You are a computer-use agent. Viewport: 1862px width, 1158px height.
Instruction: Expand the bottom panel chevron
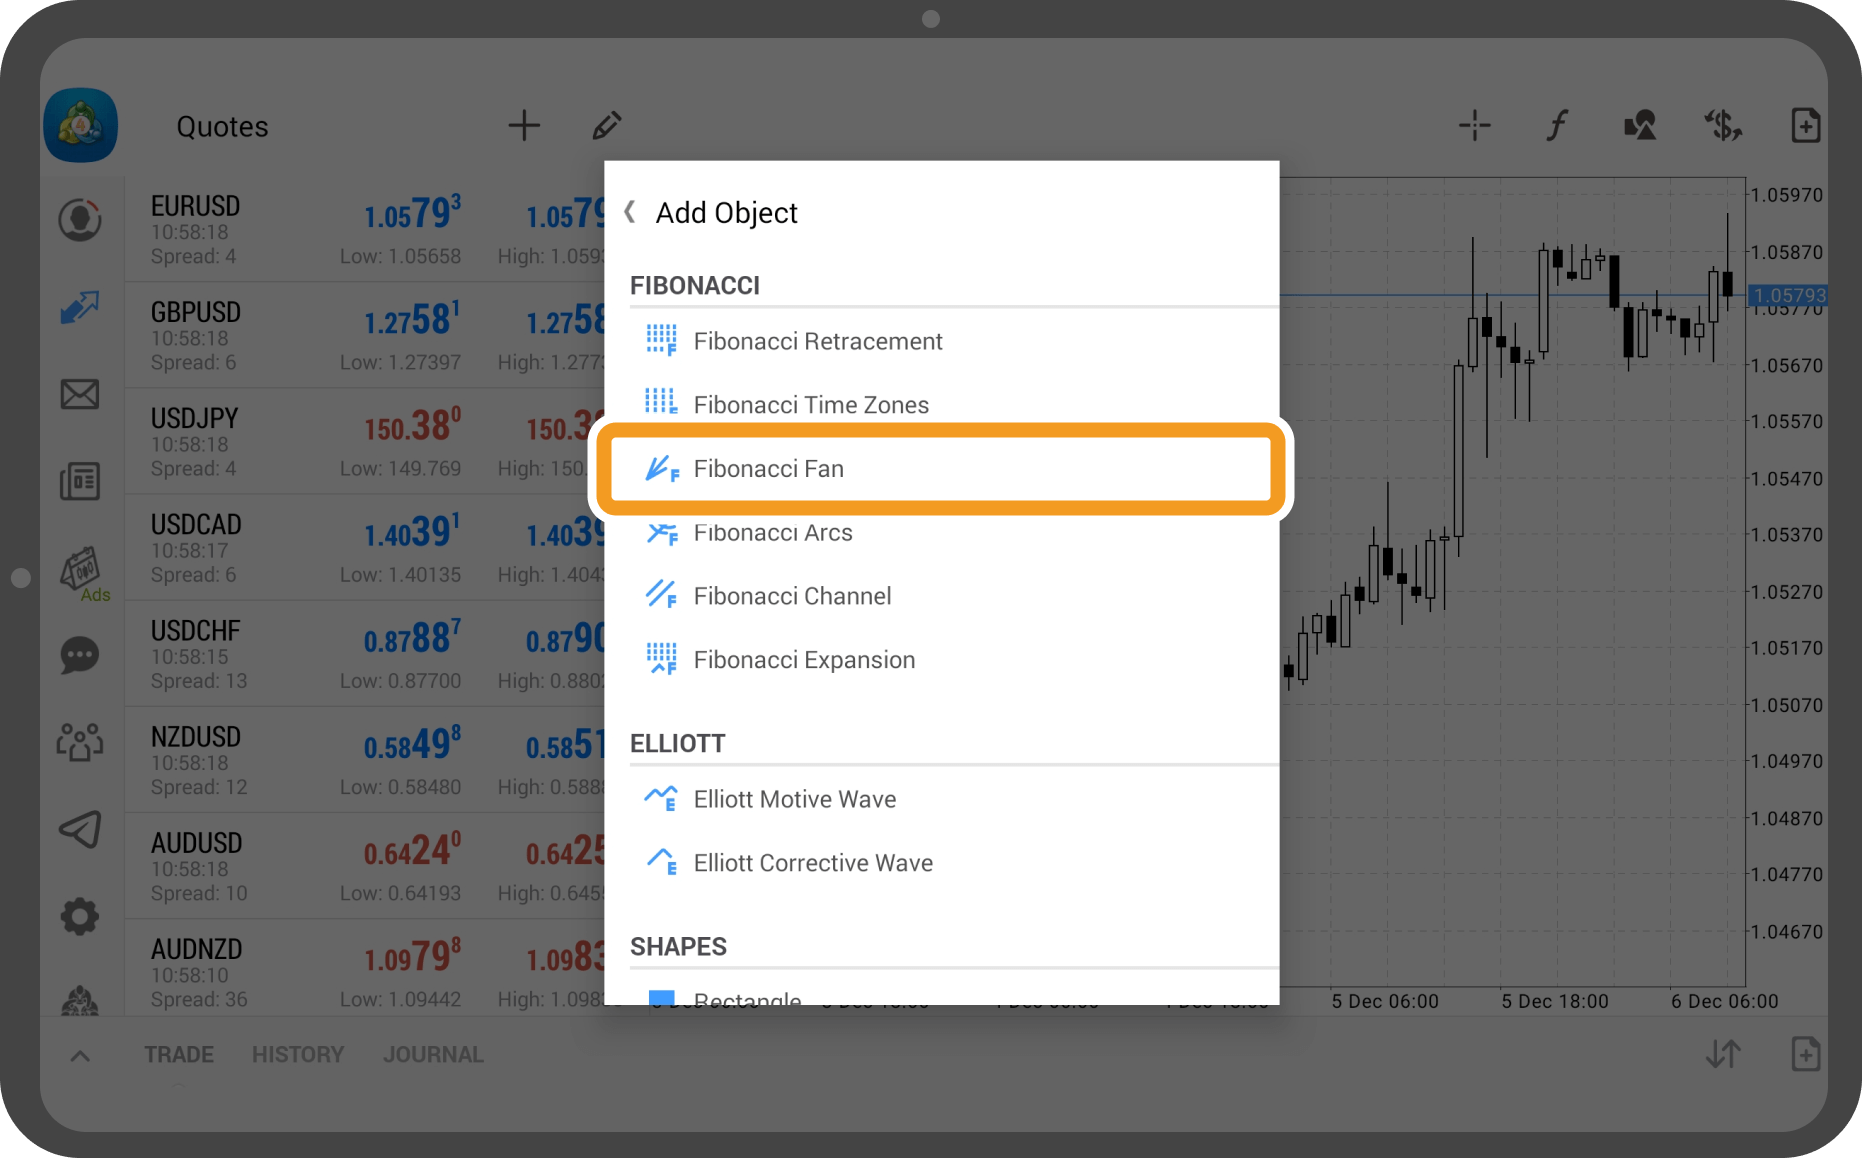81,1055
